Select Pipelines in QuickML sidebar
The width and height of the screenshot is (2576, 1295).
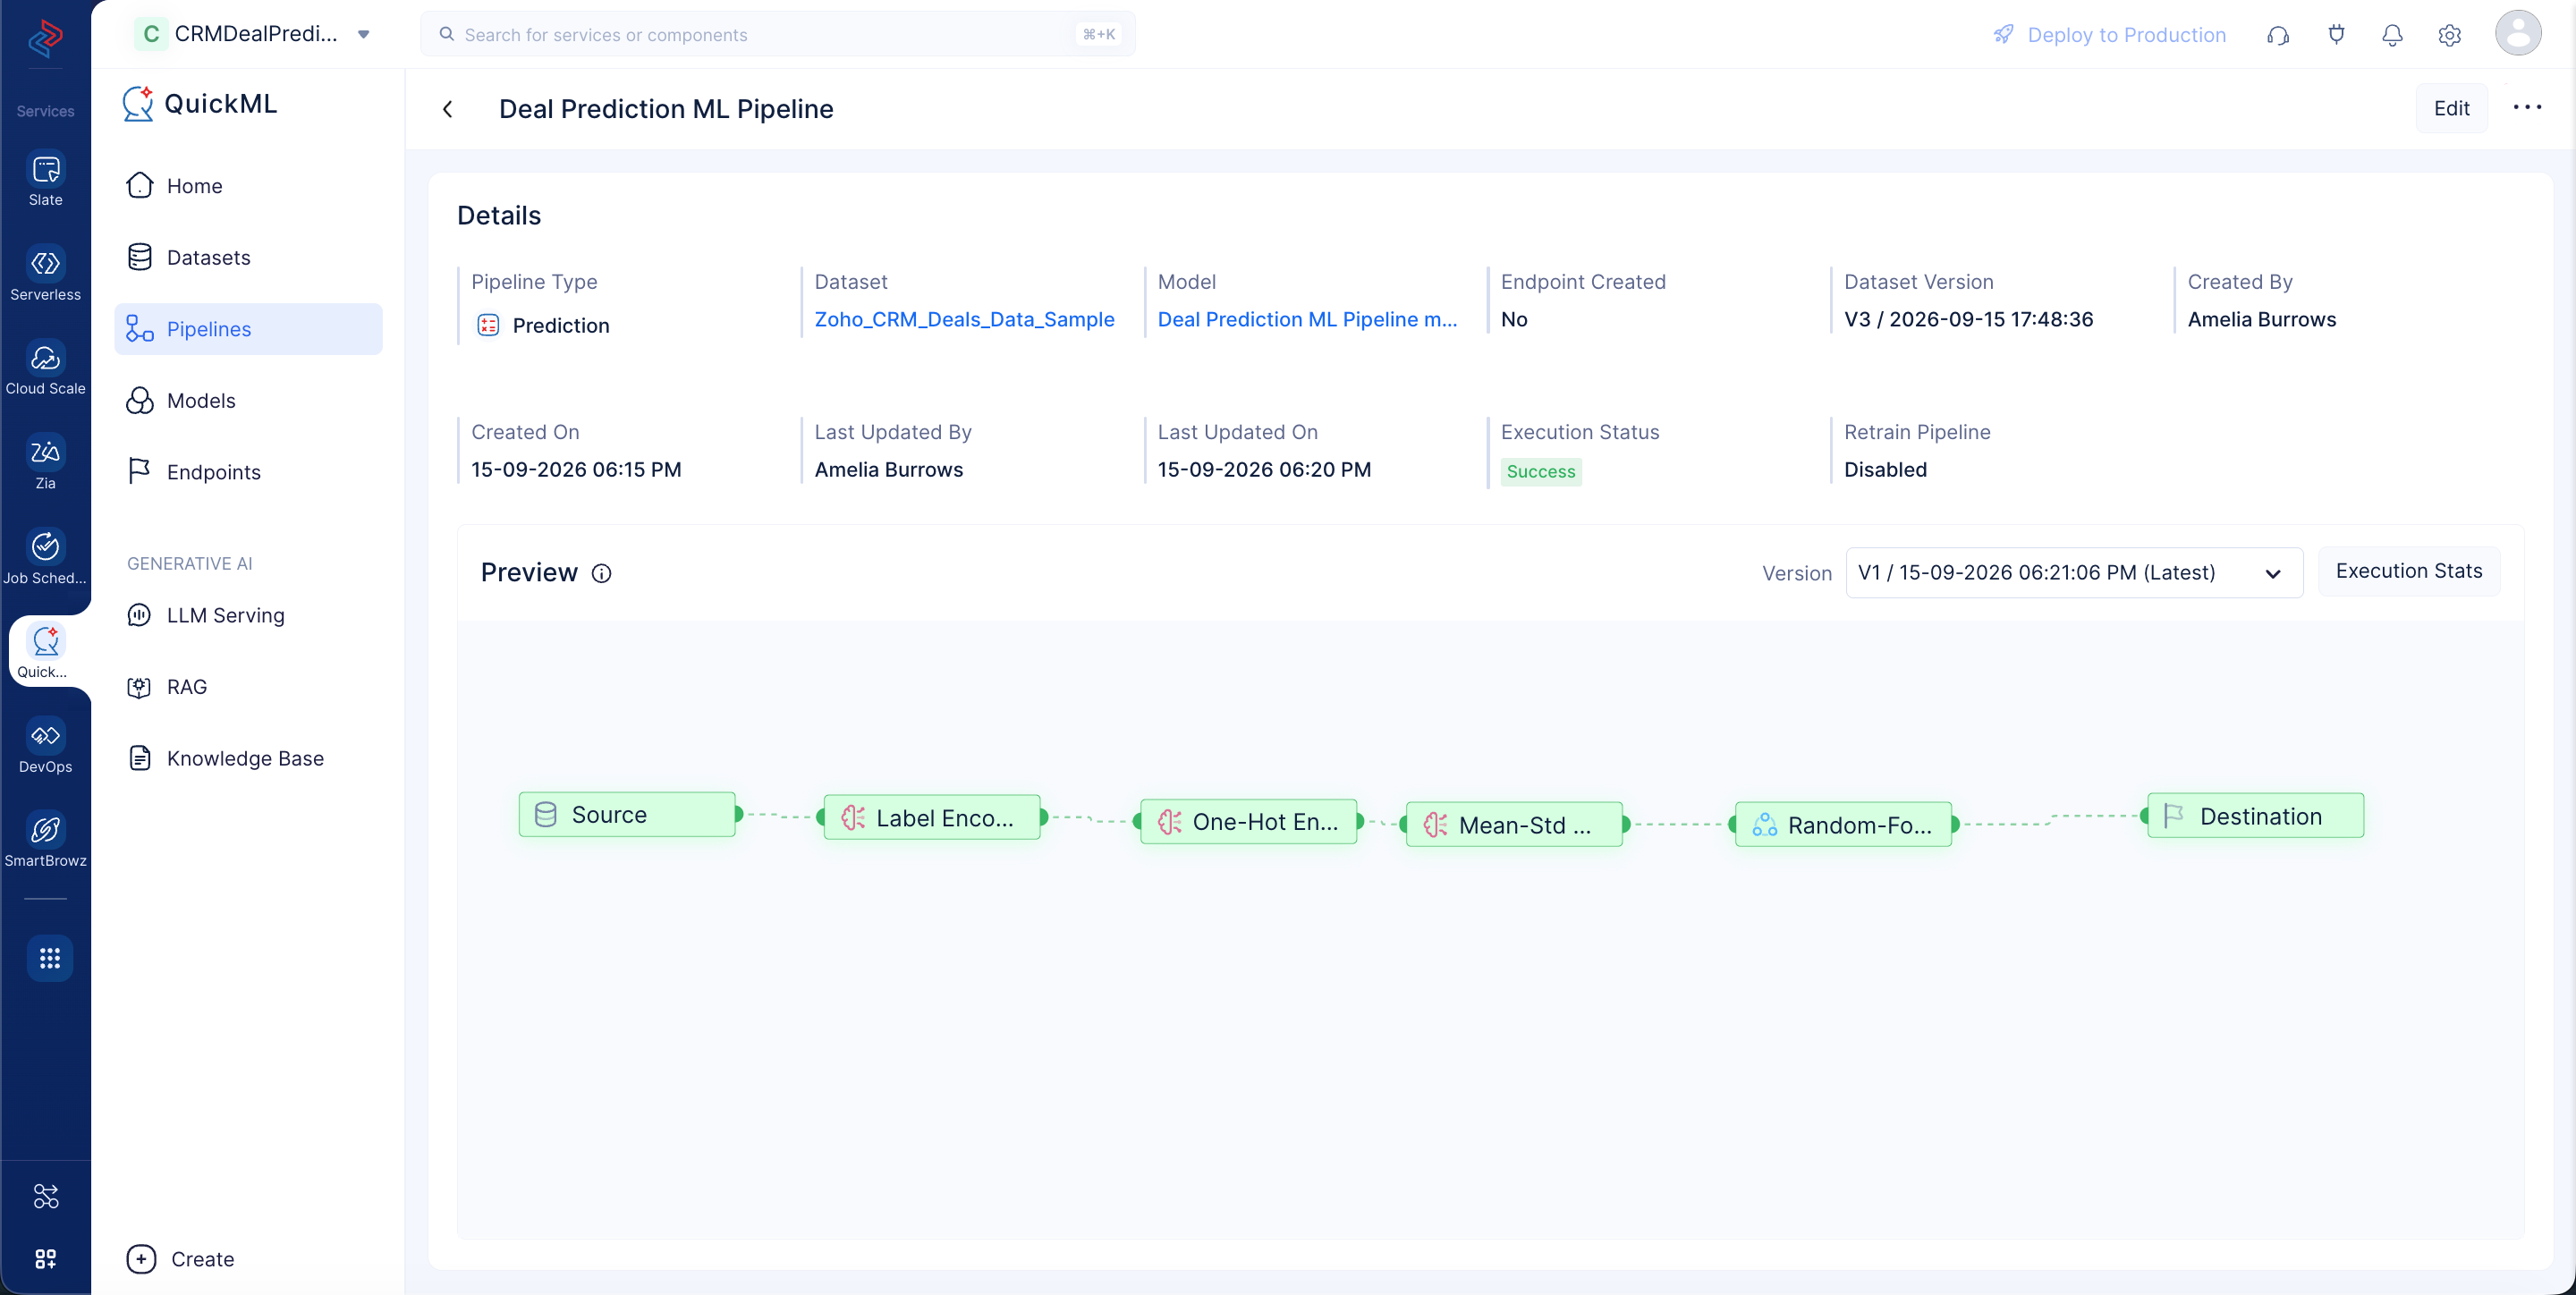[x=248, y=329]
